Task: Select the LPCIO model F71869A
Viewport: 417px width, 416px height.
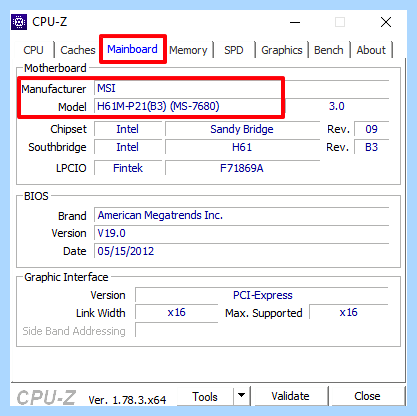Action: click(x=242, y=168)
